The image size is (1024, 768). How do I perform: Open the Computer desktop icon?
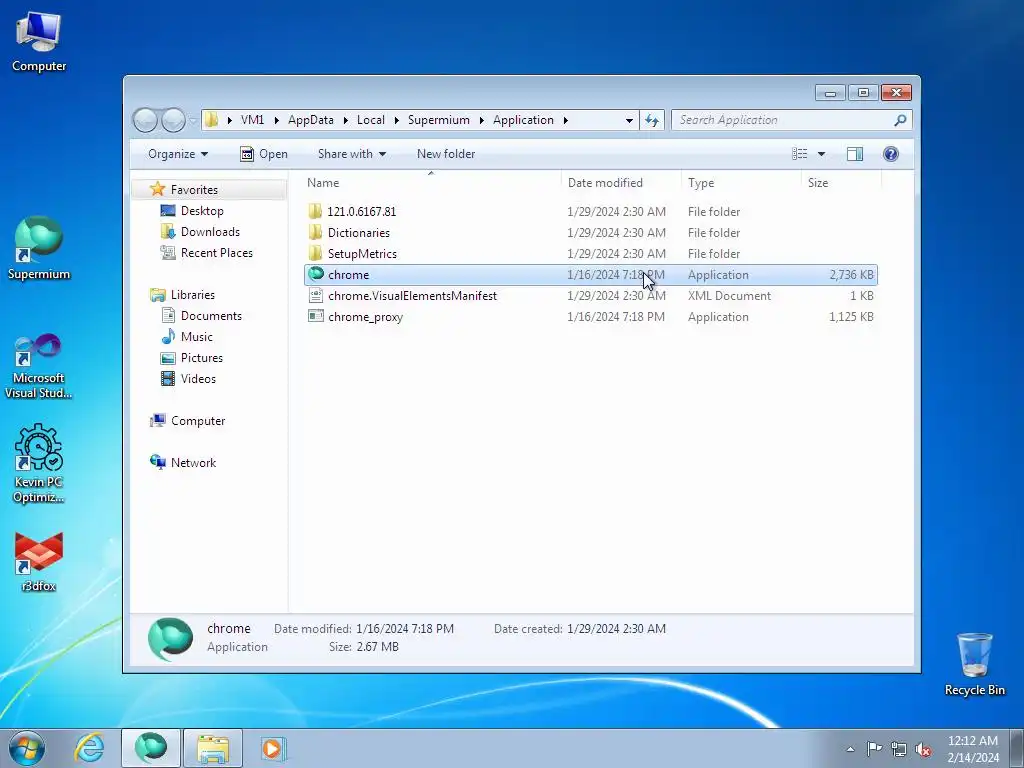39,42
